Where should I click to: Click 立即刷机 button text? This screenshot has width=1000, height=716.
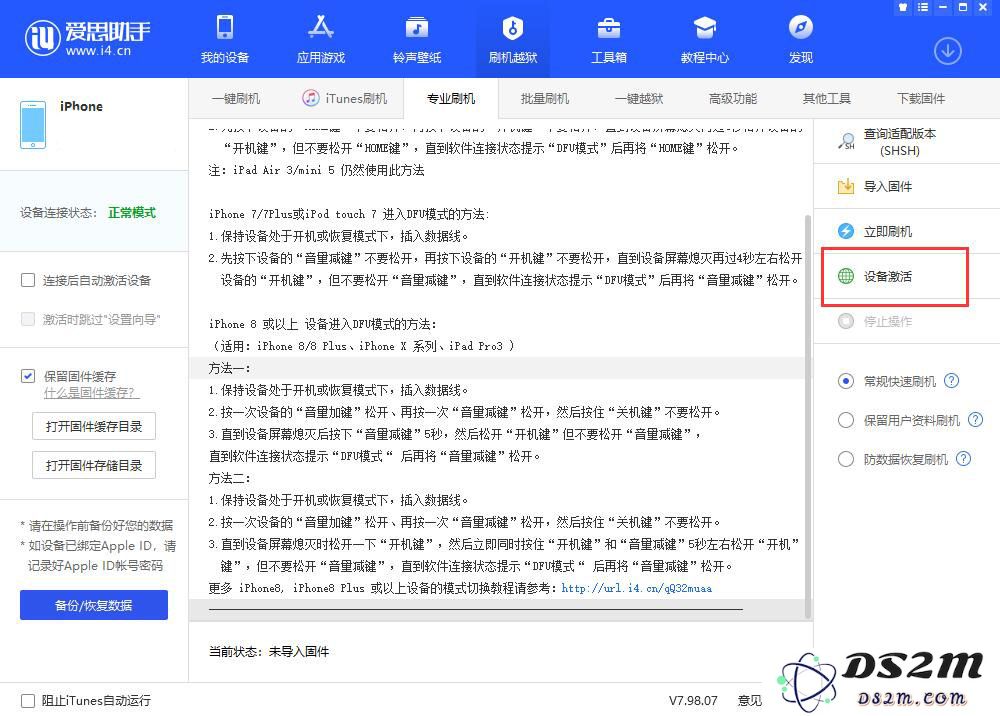point(888,231)
